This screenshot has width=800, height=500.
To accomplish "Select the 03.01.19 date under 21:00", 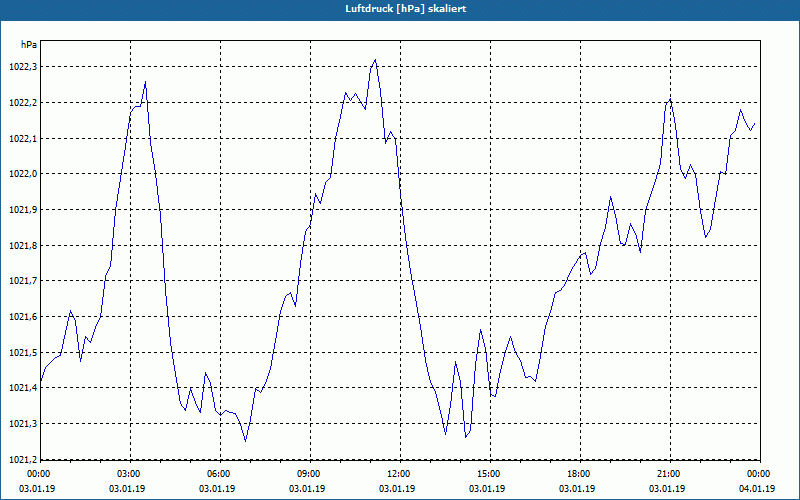I will click(x=668, y=489).
